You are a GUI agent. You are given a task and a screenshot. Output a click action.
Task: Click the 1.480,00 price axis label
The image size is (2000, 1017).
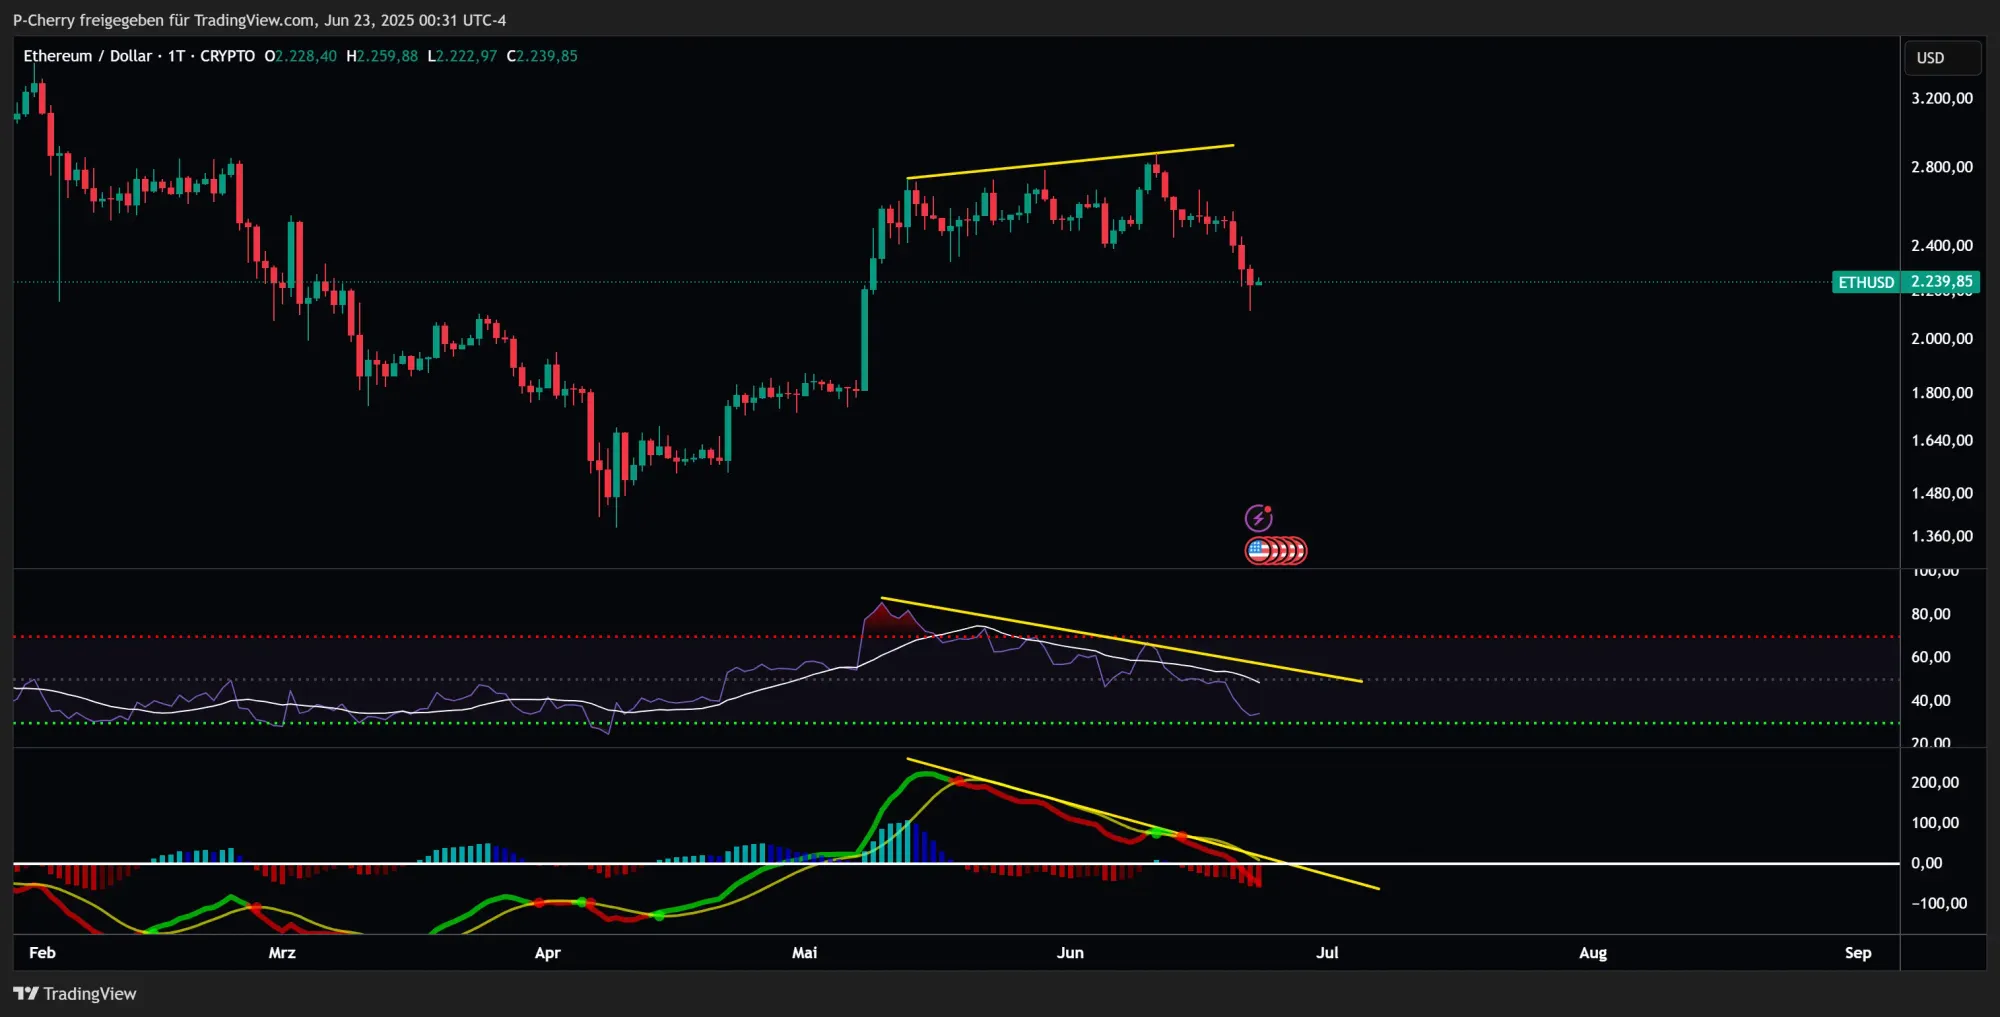[1942, 493]
